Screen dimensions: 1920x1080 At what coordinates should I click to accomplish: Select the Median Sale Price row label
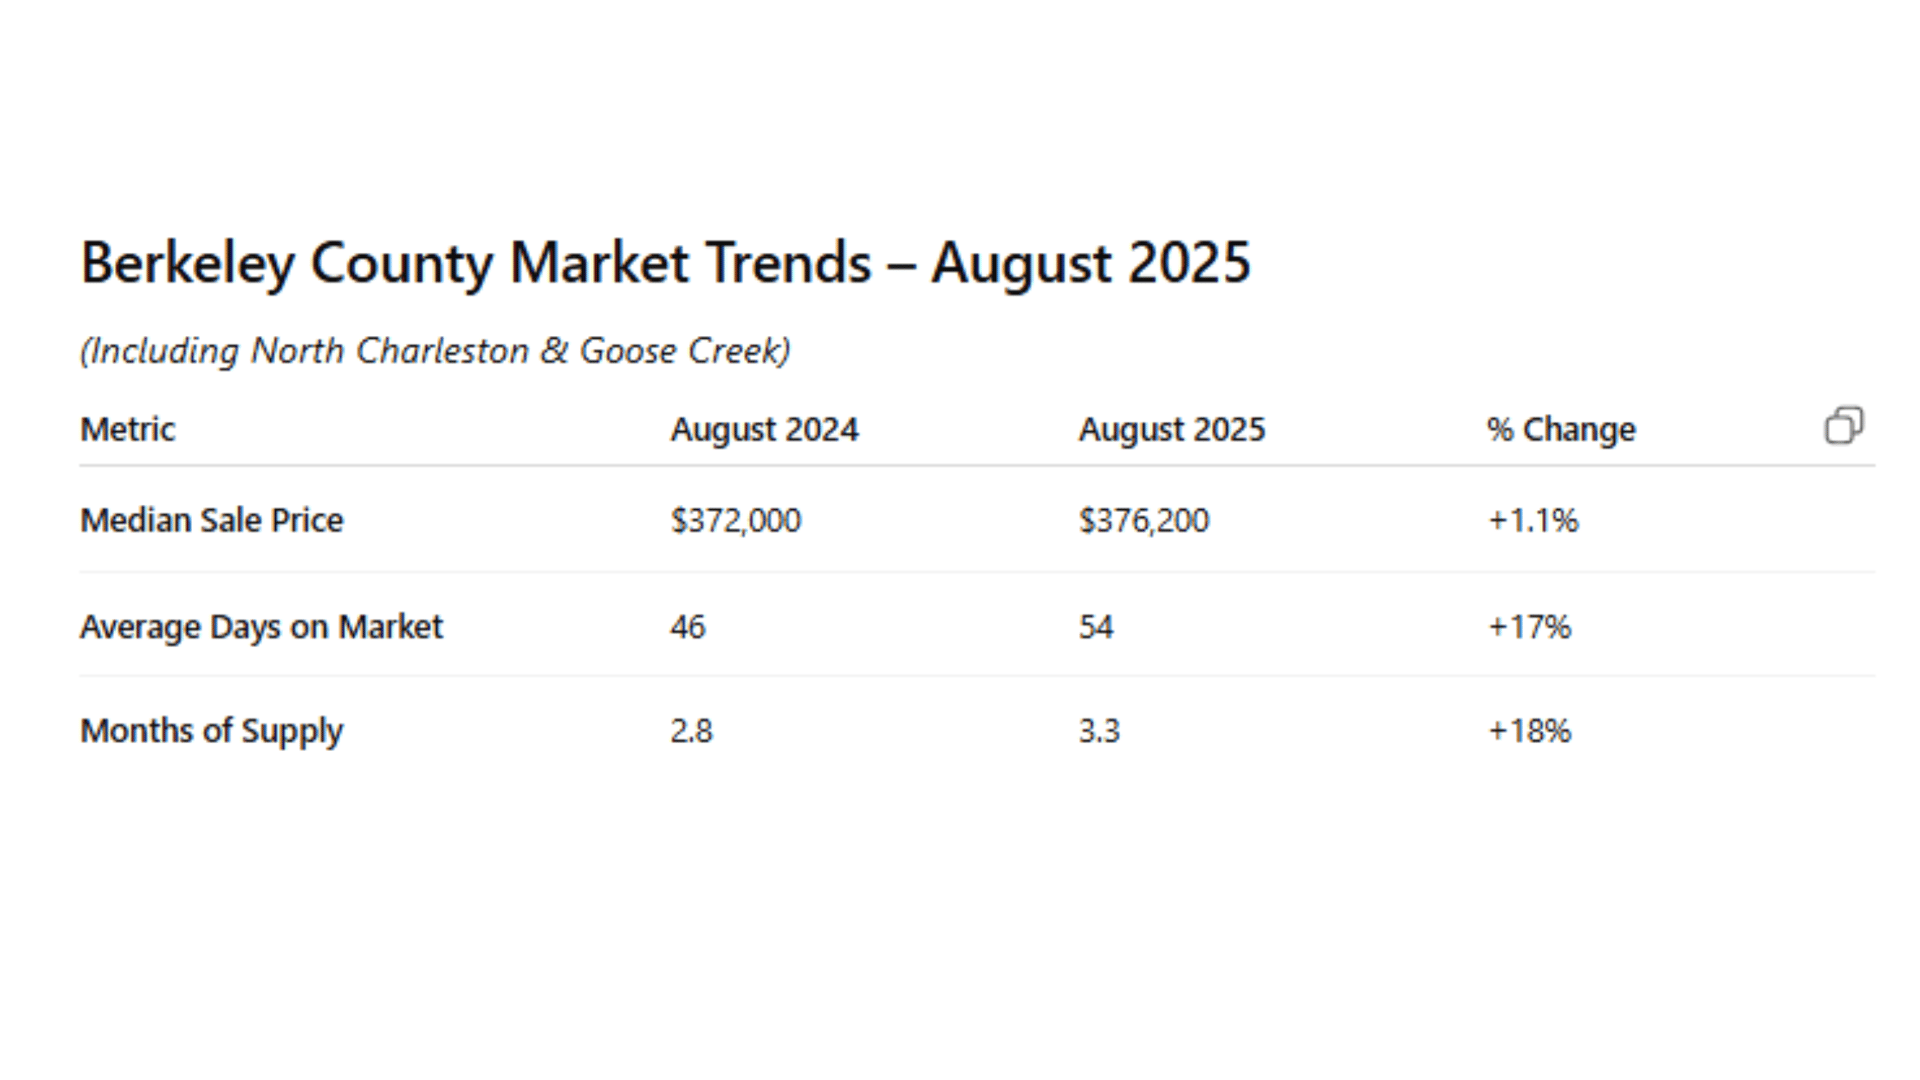click(x=211, y=520)
